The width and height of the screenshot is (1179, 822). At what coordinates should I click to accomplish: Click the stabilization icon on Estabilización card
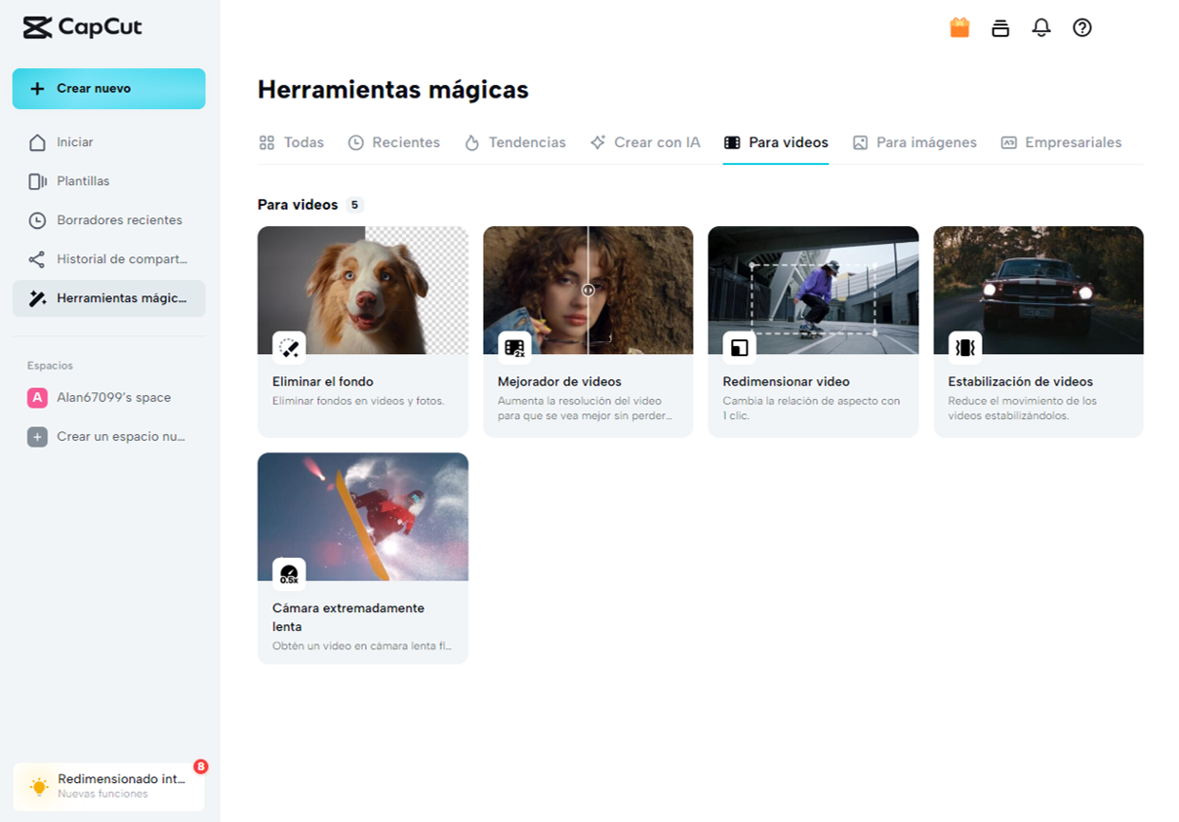coord(965,347)
